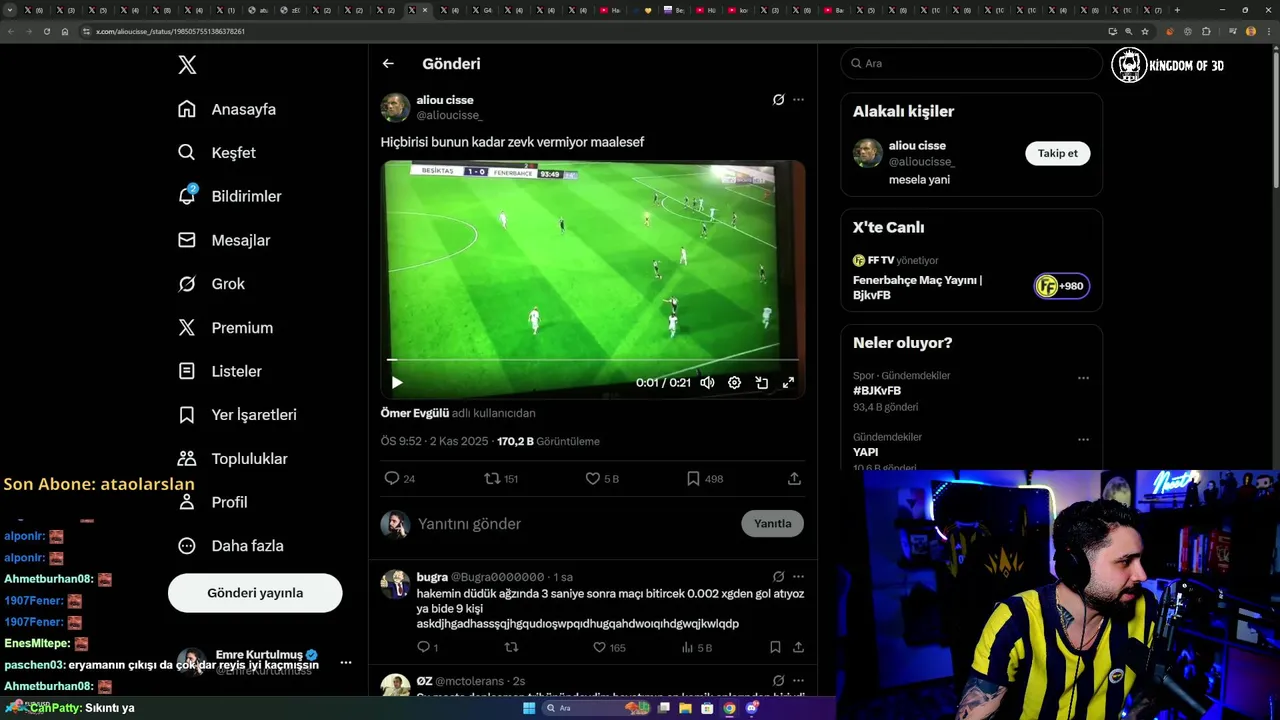Open Keşfet explore page
The width and height of the screenshot is (1280, 720).
click(x=217, y=153)
